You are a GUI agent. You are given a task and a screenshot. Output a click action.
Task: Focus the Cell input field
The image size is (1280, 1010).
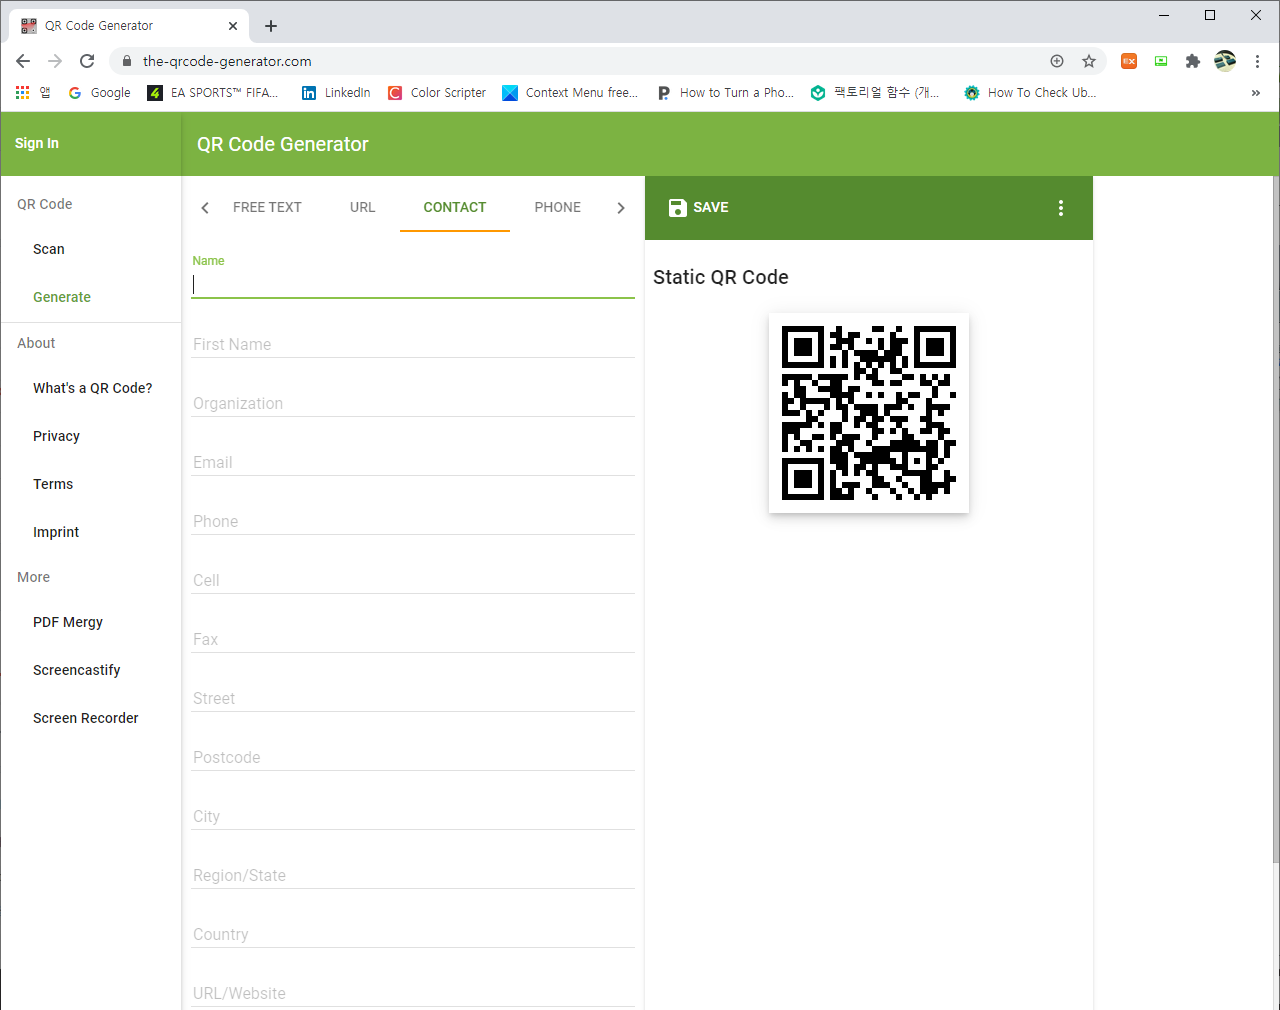coord(413,580)
